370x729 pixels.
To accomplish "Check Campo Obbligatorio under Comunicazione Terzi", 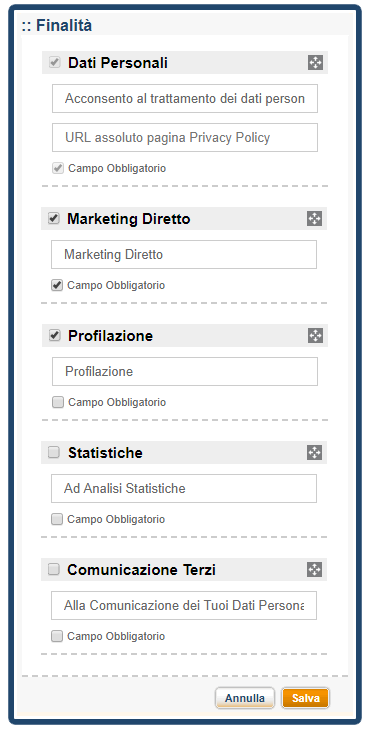I will point(57,636).
